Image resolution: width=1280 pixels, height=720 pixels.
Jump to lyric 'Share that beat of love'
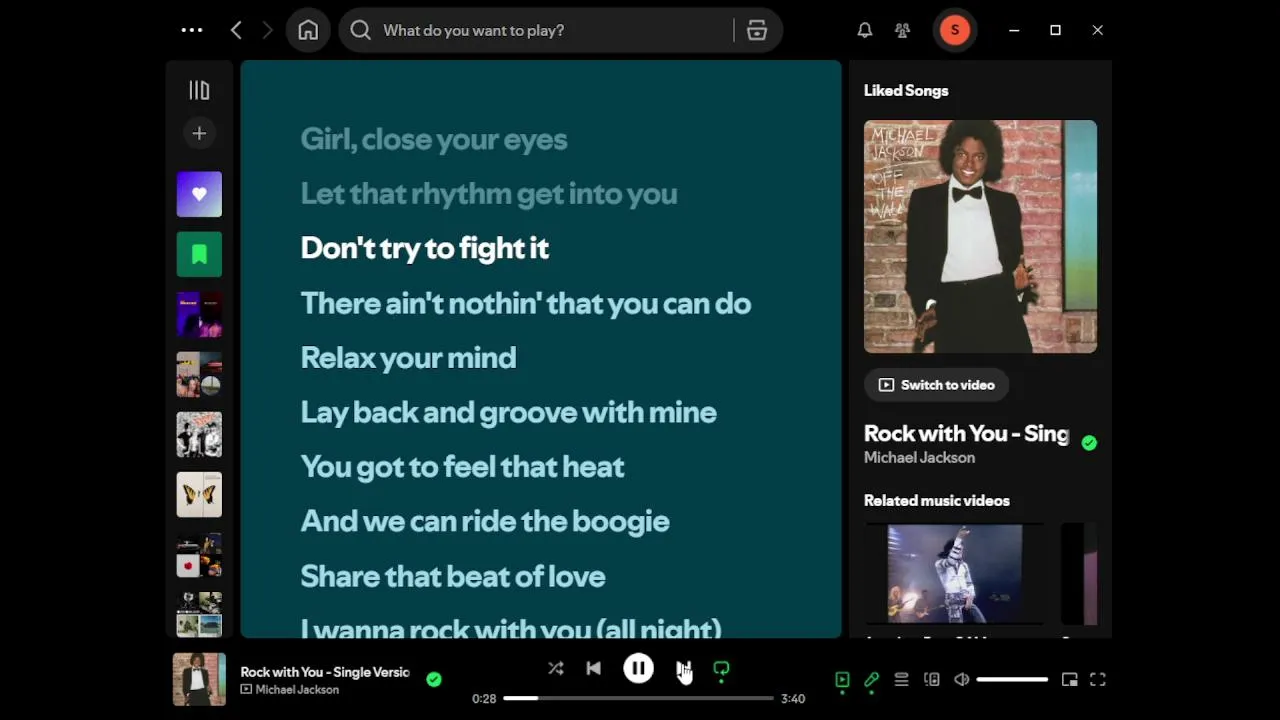pyautogui.click(x=453, y=576)
